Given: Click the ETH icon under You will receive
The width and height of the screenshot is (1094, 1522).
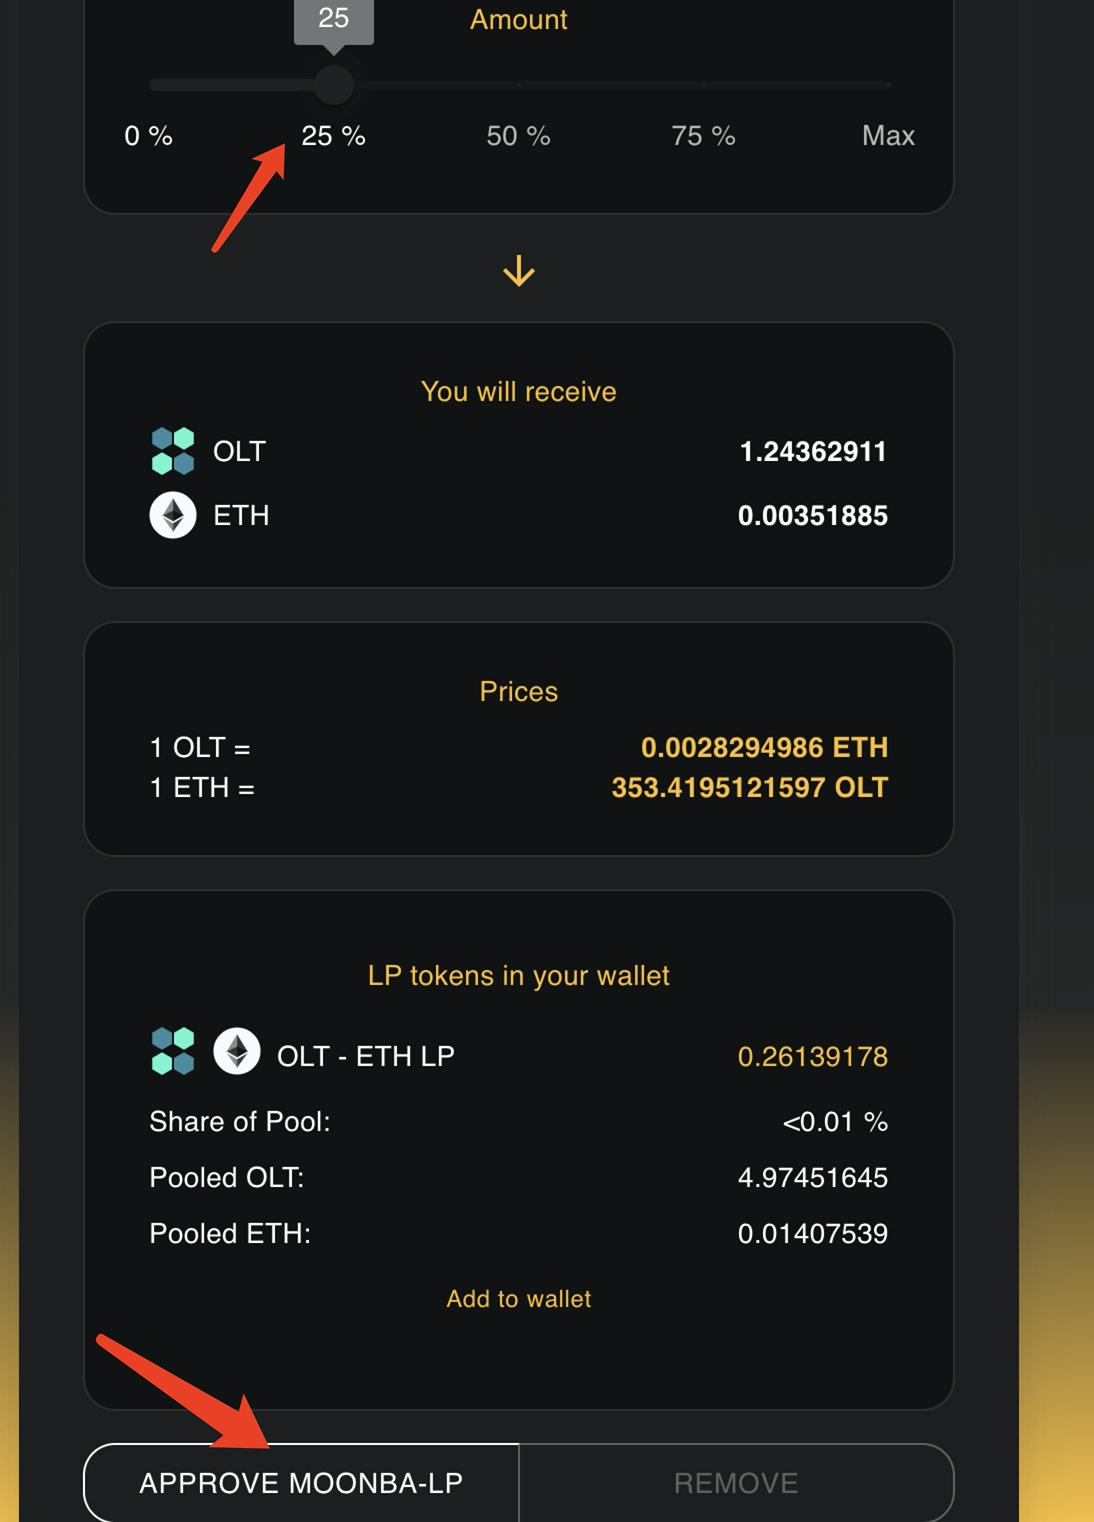Looking at the screenshot, I should 172,515.
